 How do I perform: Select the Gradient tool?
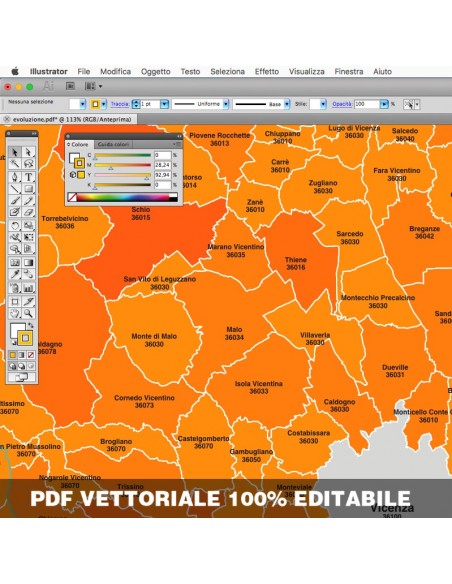tap(29, 263)
